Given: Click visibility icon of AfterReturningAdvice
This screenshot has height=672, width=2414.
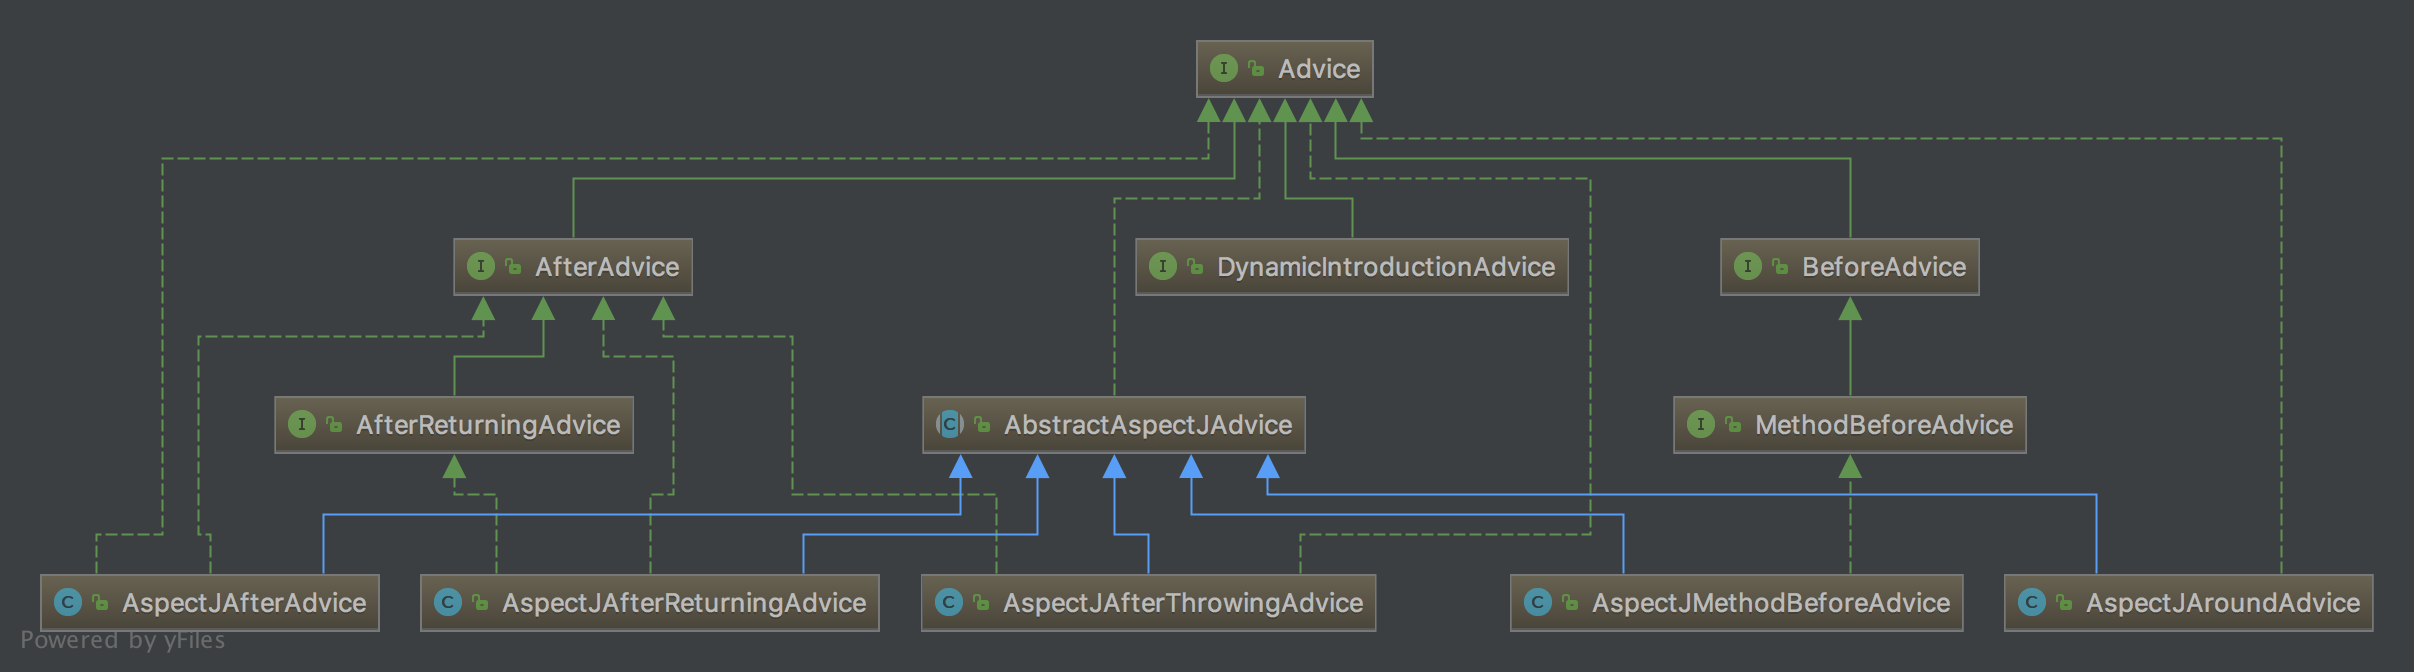Looking at the screenshot, I should click(334, 424).
